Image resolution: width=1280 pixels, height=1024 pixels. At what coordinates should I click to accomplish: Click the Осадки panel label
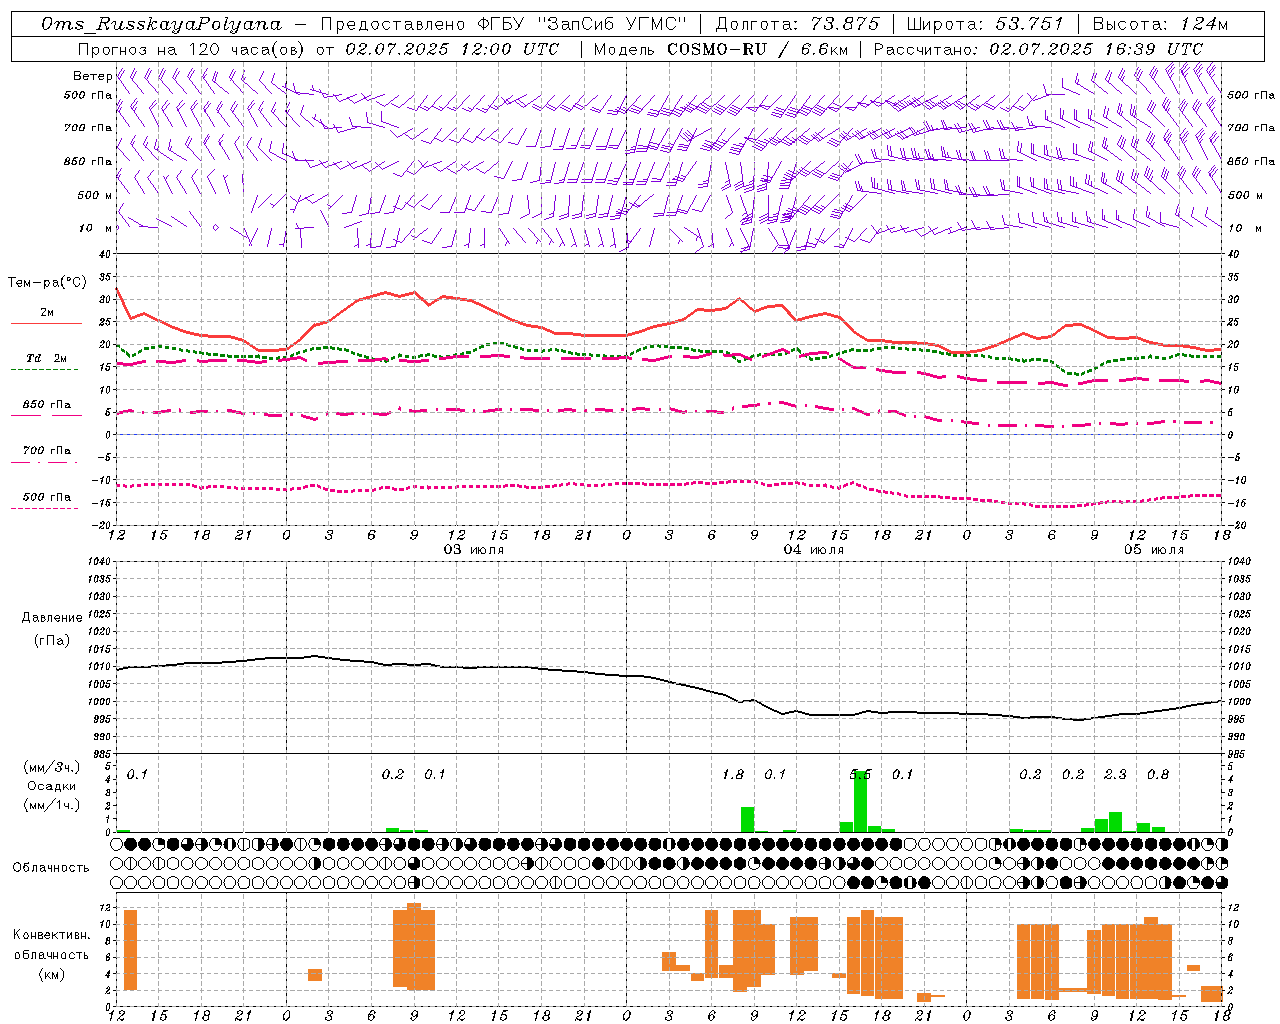tap(51, 786)
